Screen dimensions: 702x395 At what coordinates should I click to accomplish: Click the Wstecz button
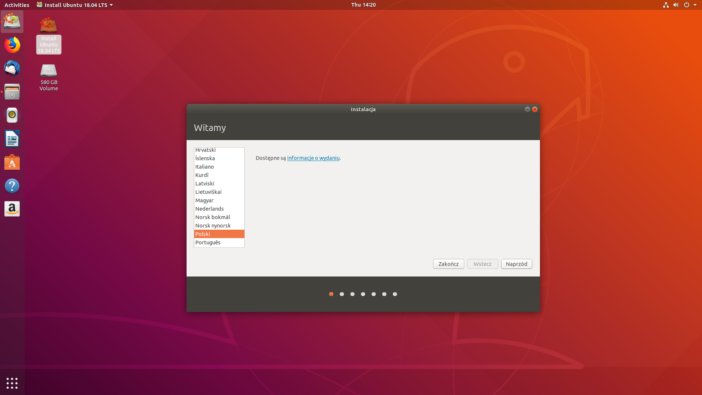tap(482, 264)
